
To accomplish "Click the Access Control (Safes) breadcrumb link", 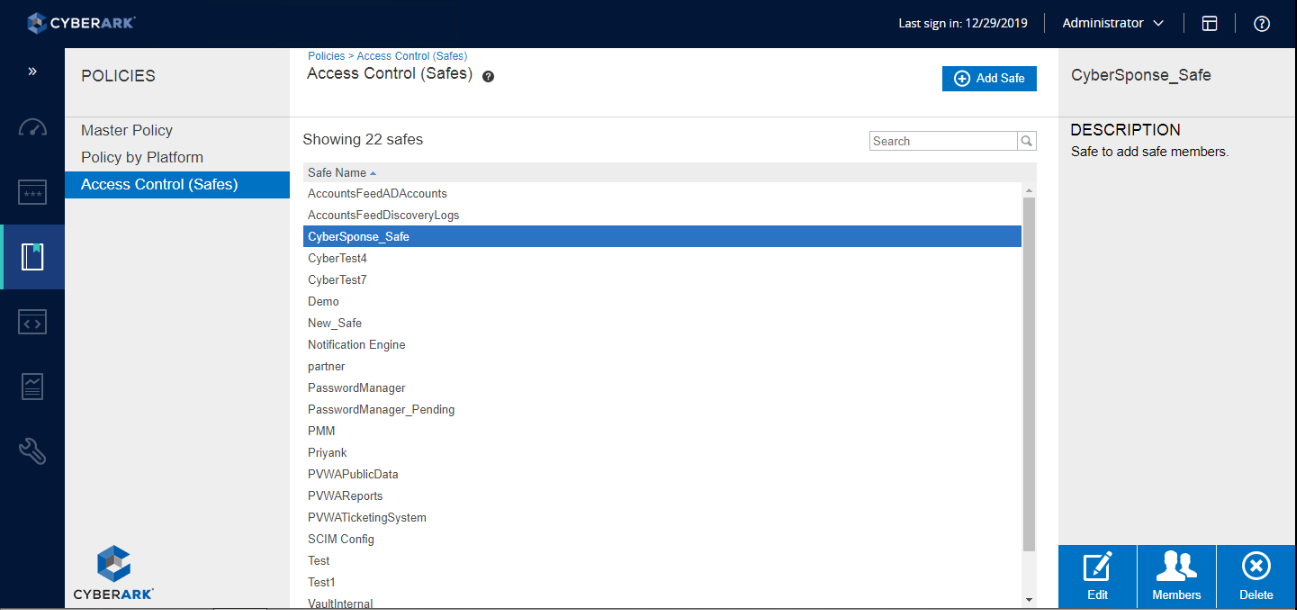I will tap(412, 56).
